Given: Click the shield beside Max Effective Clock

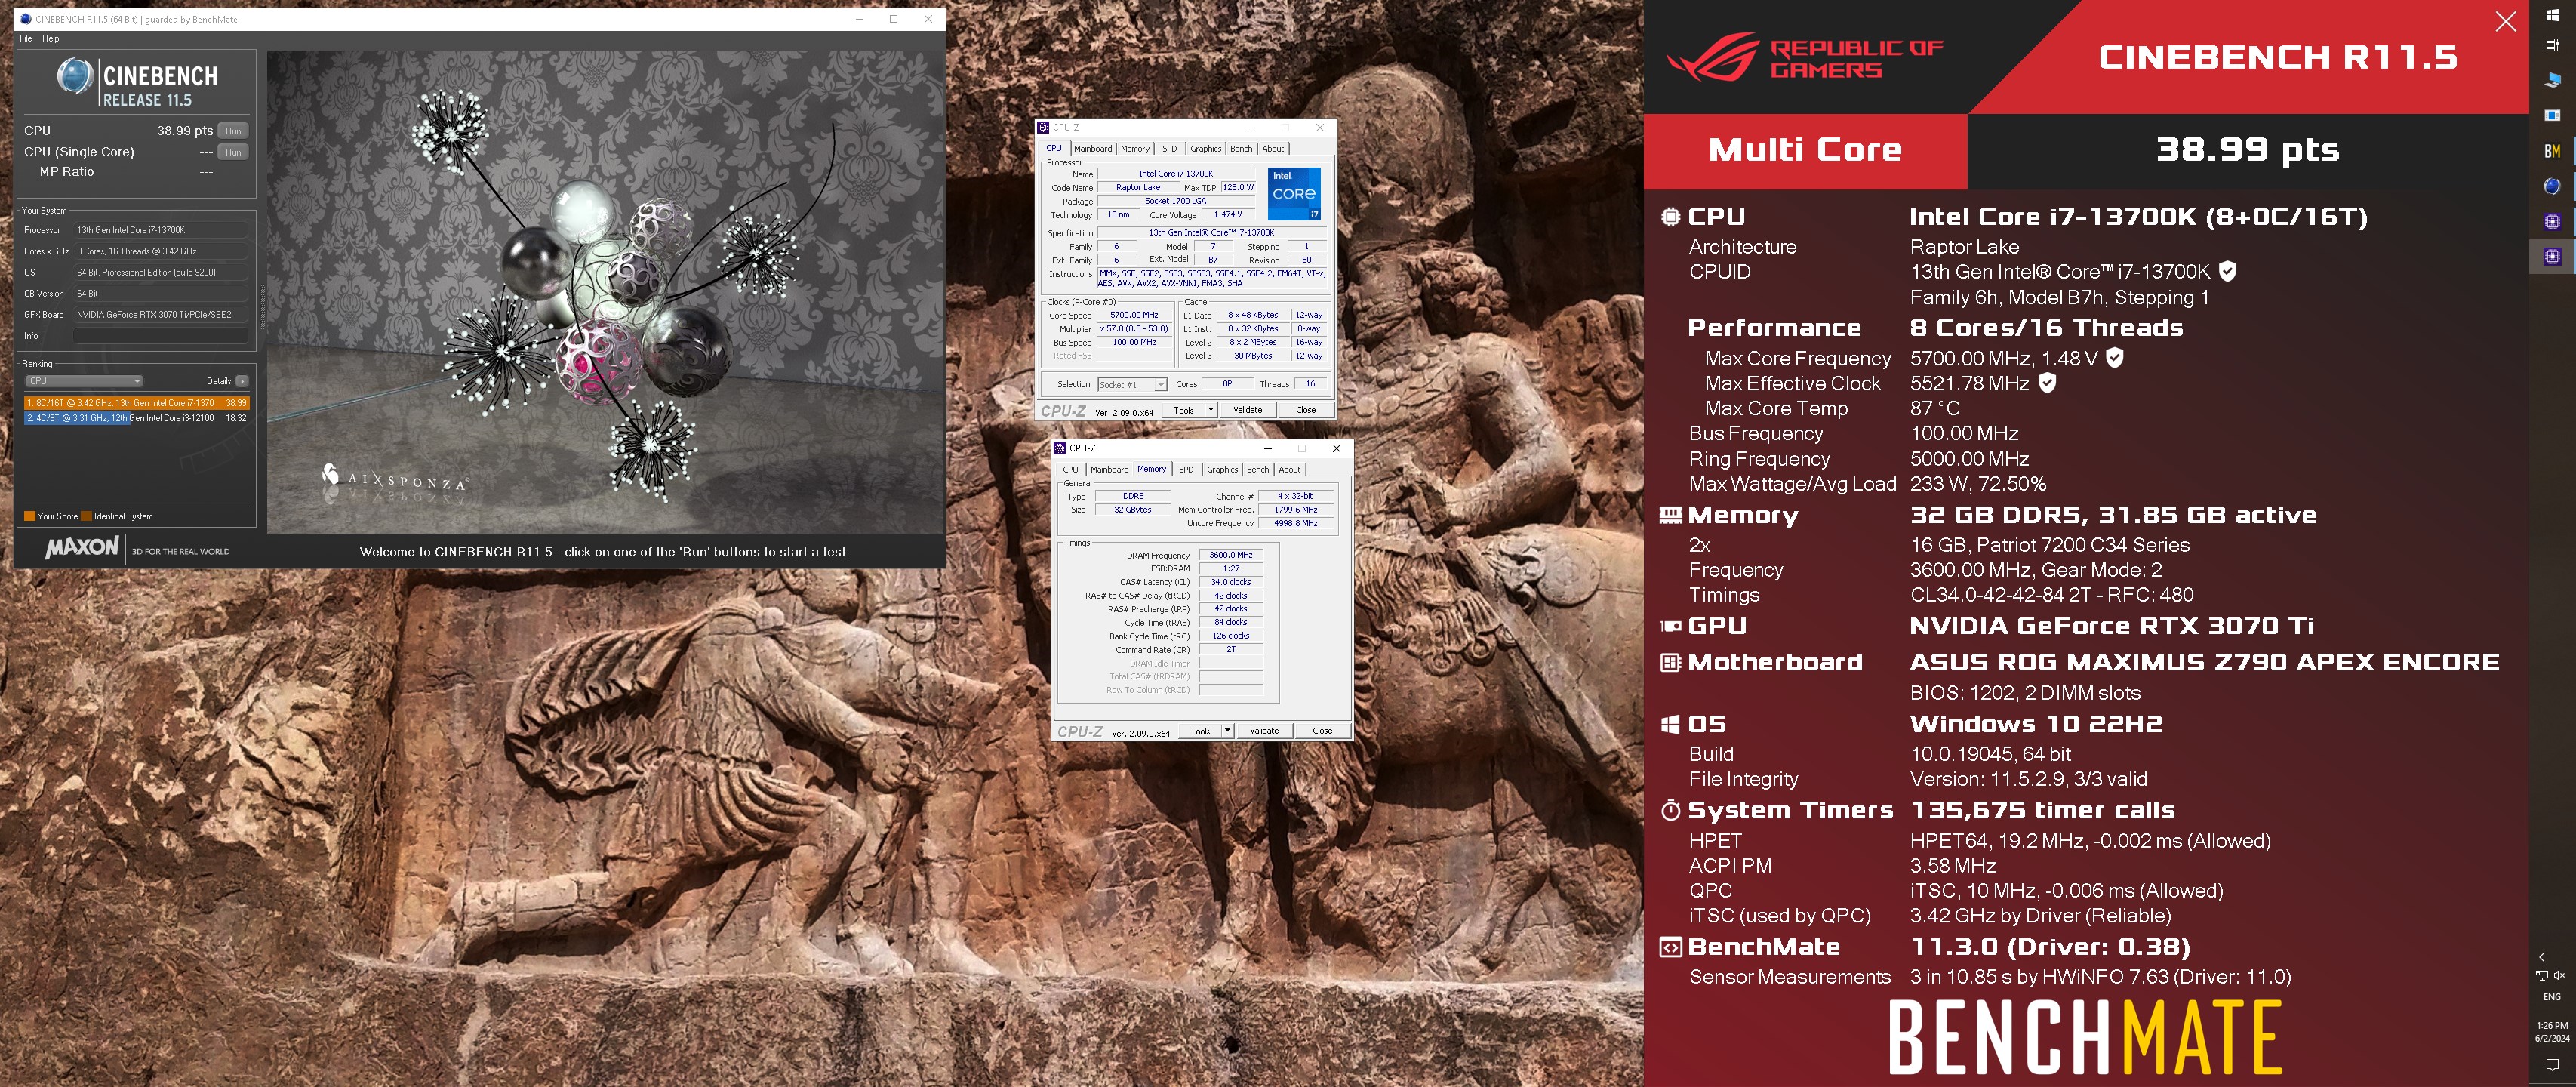Looking at the screenshot, I should point(2047,382).
